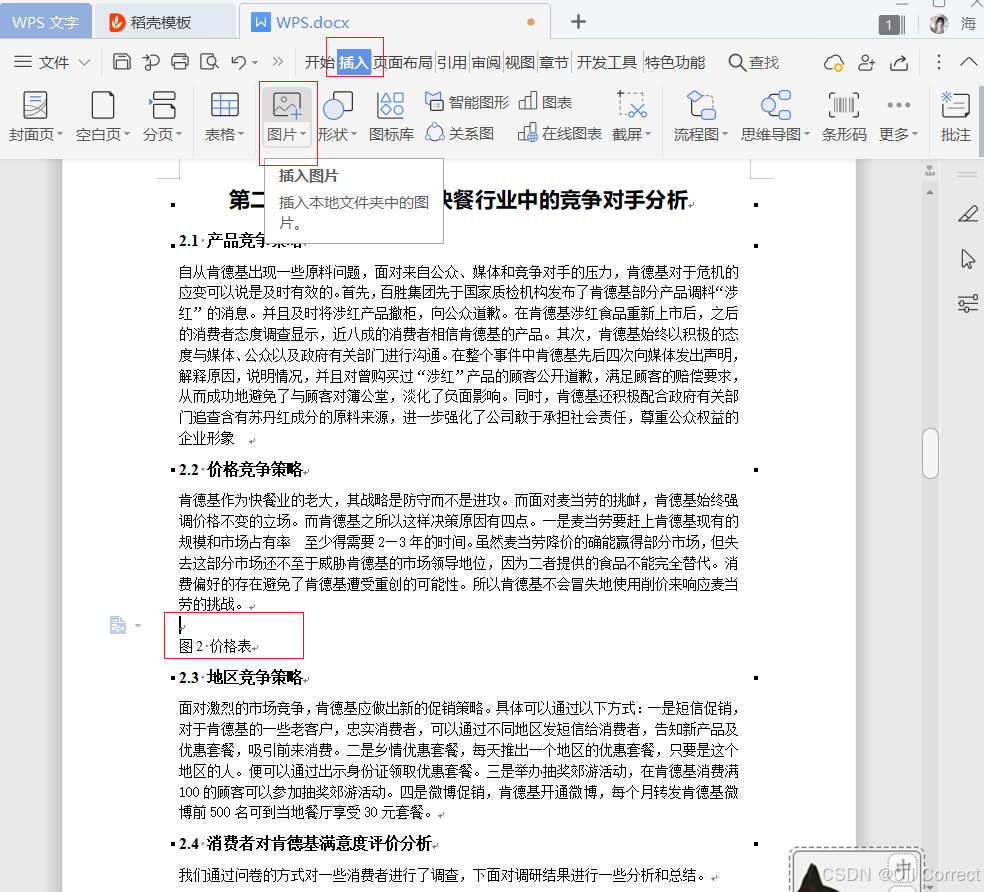Insert an 在线图表 online chart
The image size is (984, 892).
coord(560,133)
